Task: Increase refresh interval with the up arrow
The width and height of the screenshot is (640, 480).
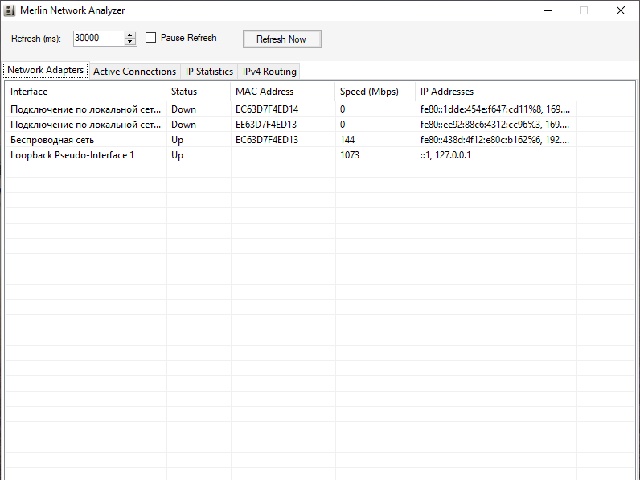Action: [x=130, y=35]
